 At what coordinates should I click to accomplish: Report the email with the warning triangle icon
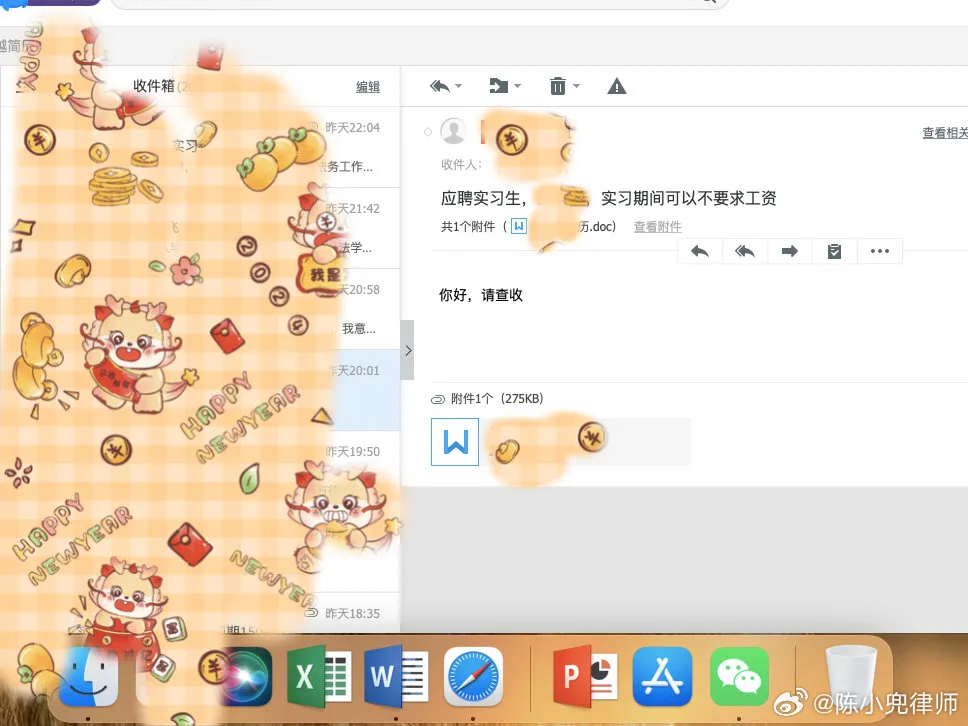click(617, 86)
